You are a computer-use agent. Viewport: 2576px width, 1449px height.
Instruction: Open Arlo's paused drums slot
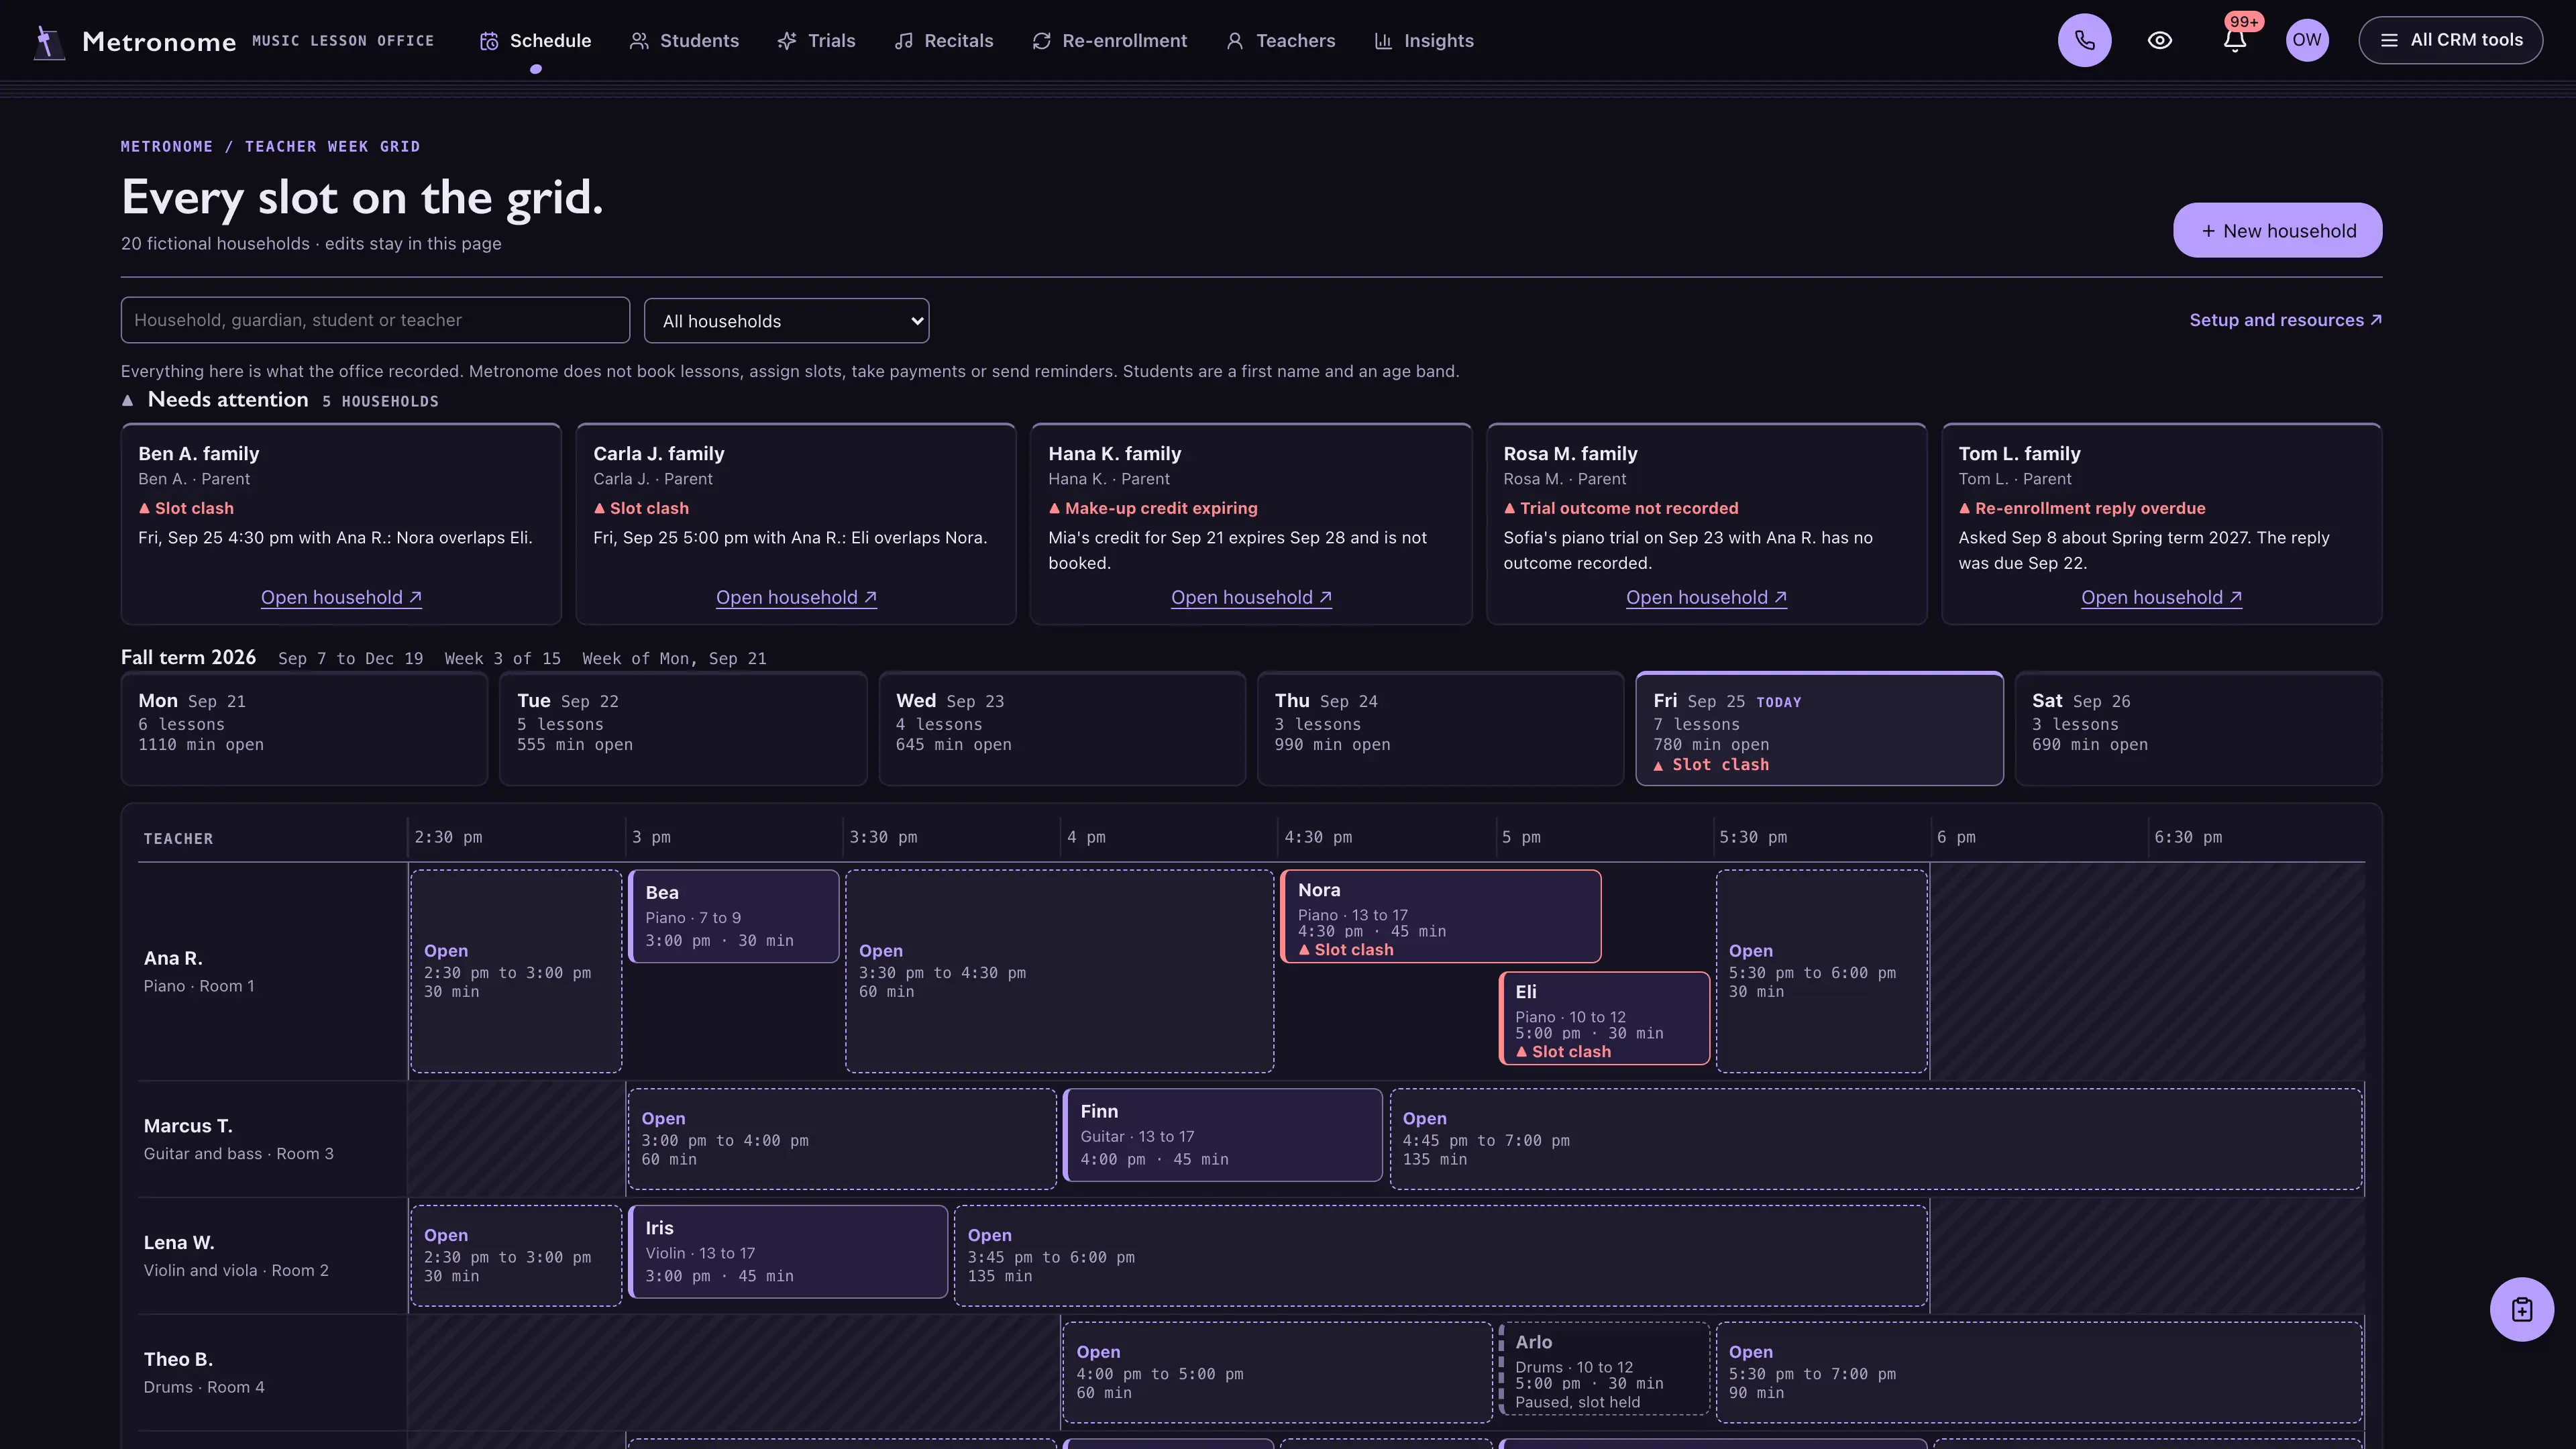[x=1604, y=1369]
